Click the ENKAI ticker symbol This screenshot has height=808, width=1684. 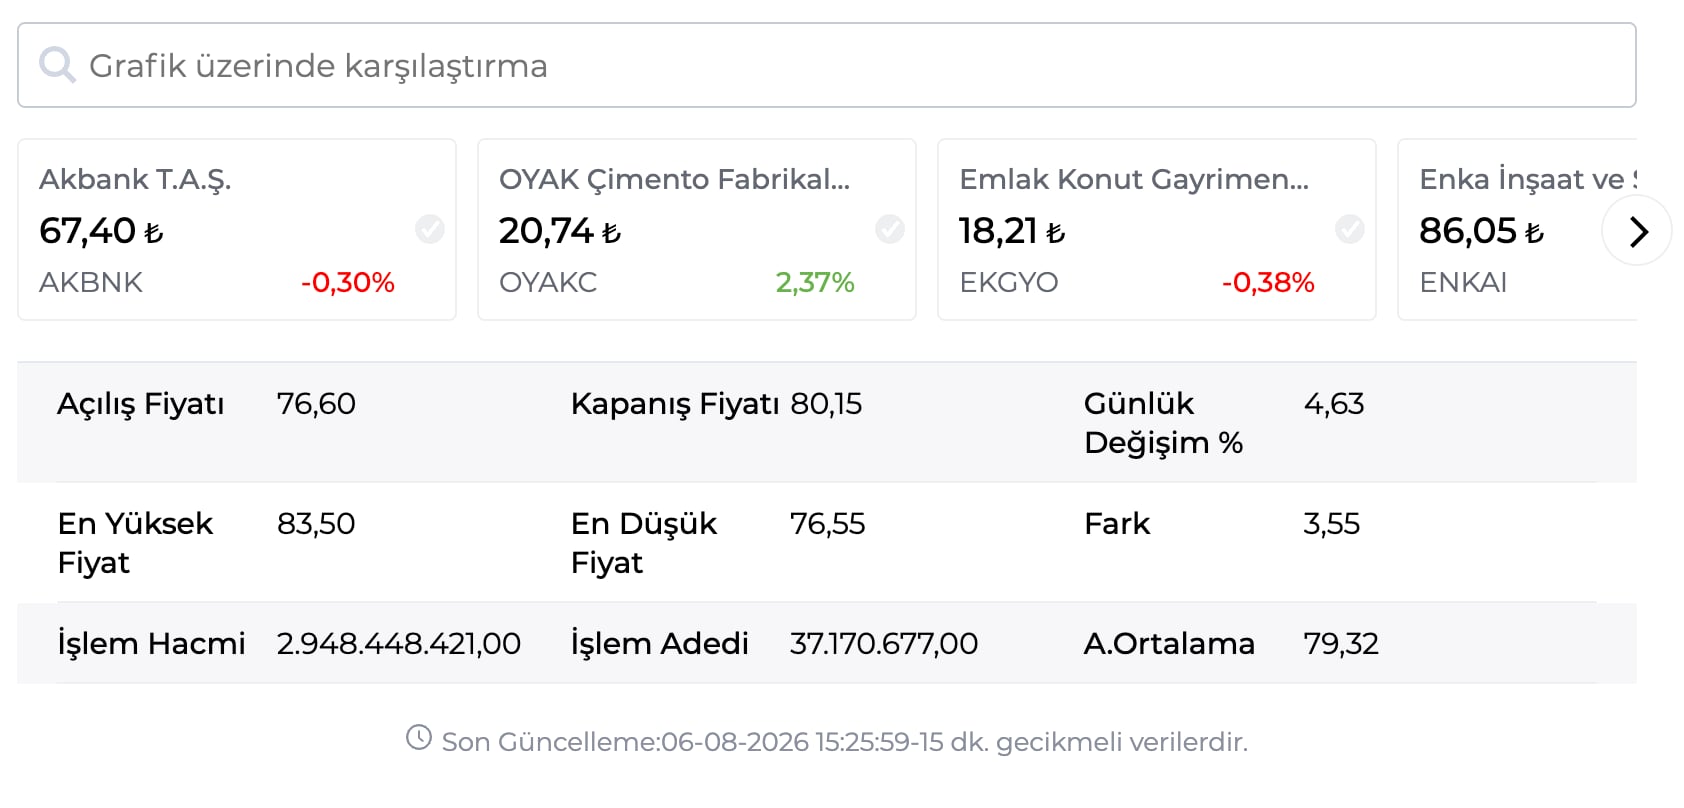point(1463,282)
